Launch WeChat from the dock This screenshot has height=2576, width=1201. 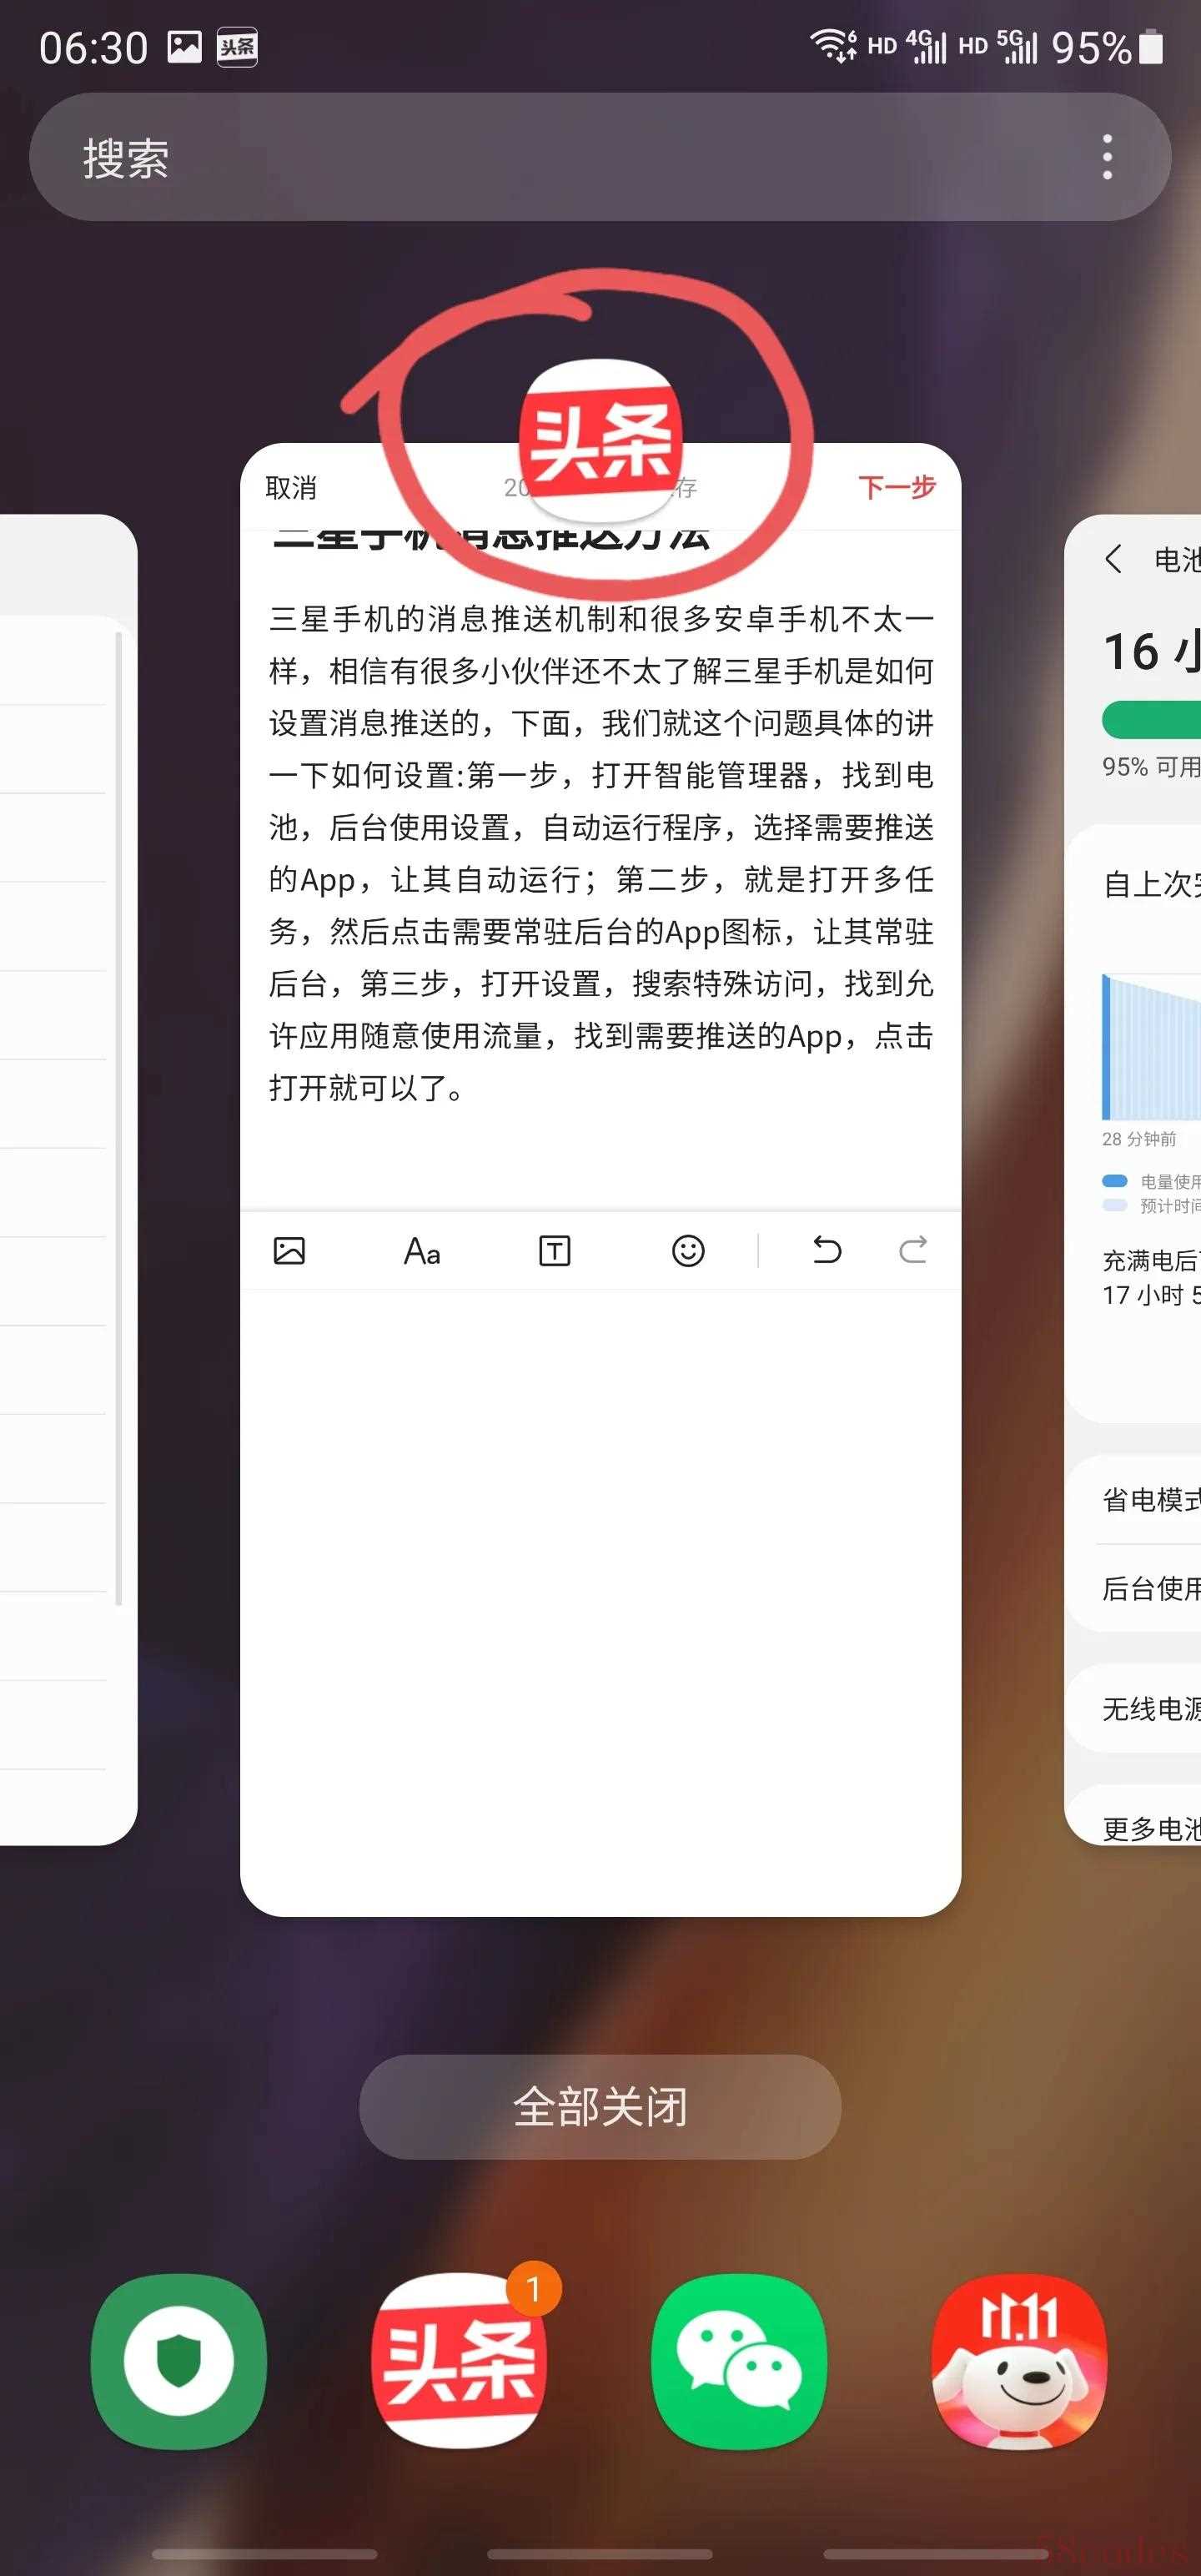739,2360
